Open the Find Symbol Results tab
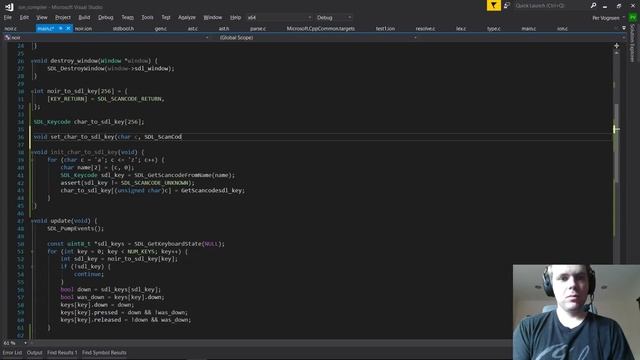Viewport: 640px width, 360px height. [104, 353]
